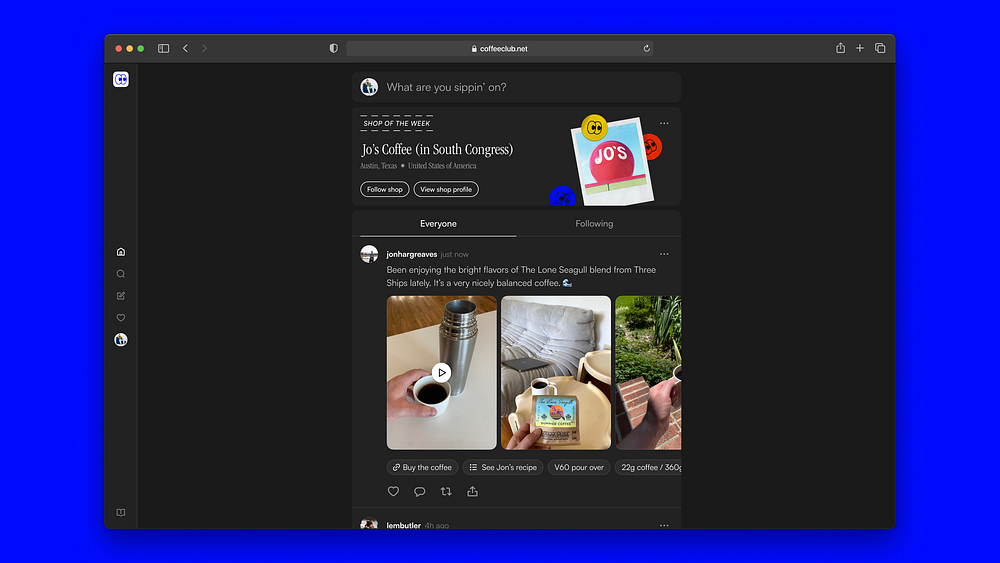Open the book icon at sidebar bottom
Image resolution: width=1000 pixels, height=563 pixels.
coord(121,513)
